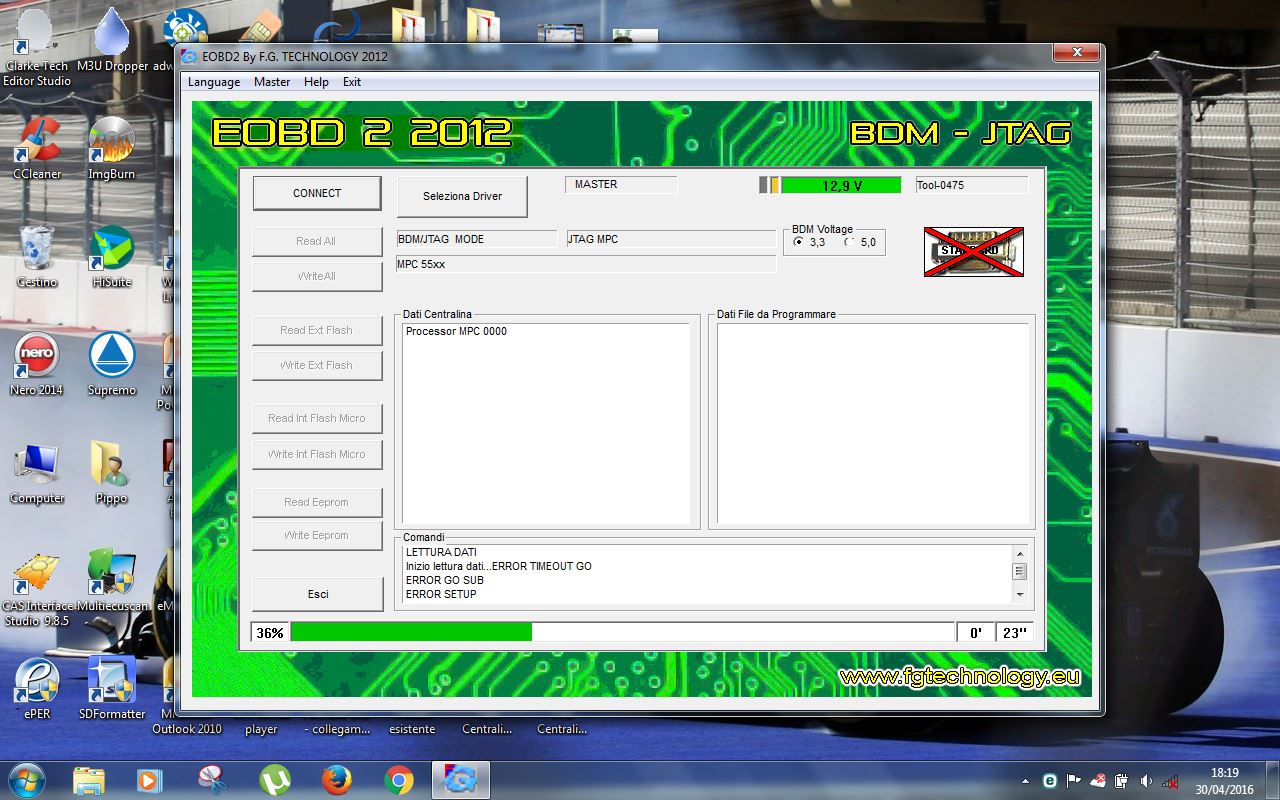
Task: Click the Action Center flag icon
Action: tap(1074, 781)
